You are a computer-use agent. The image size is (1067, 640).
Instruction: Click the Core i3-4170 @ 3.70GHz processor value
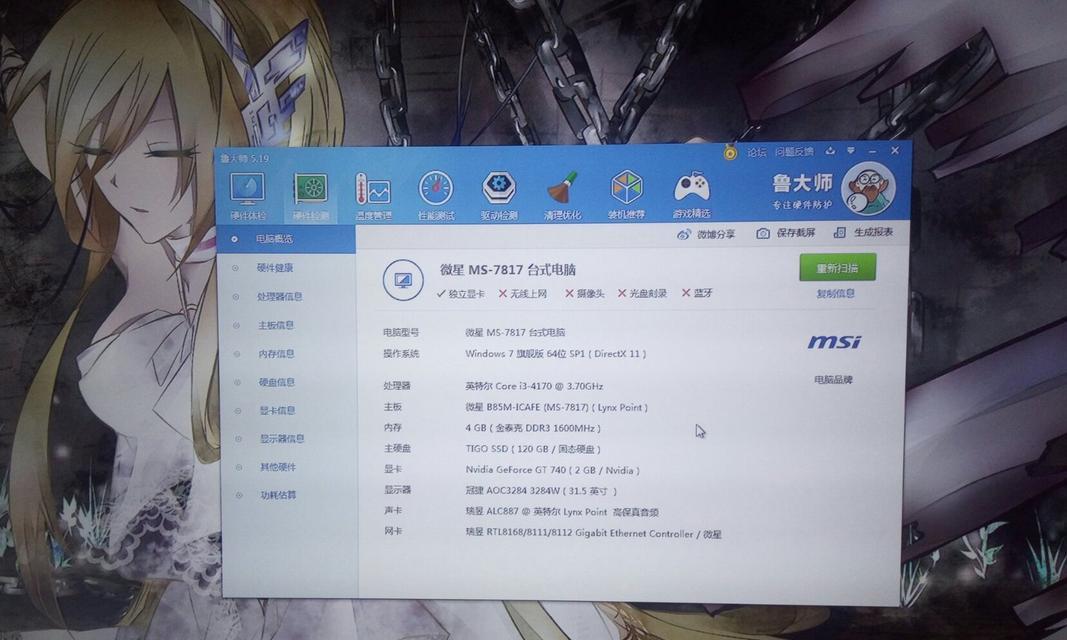[534, 386]
